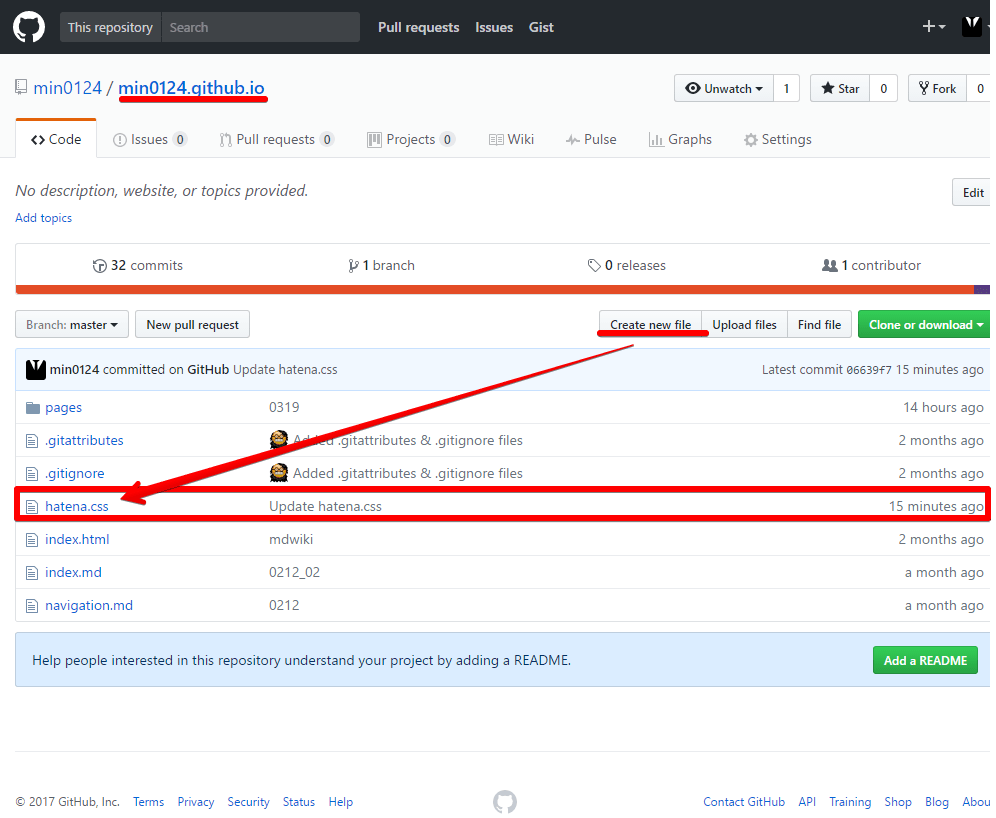The image size is (996, 818).
Task: Open Pull requests in the top navigation
Action: point(418,27)
